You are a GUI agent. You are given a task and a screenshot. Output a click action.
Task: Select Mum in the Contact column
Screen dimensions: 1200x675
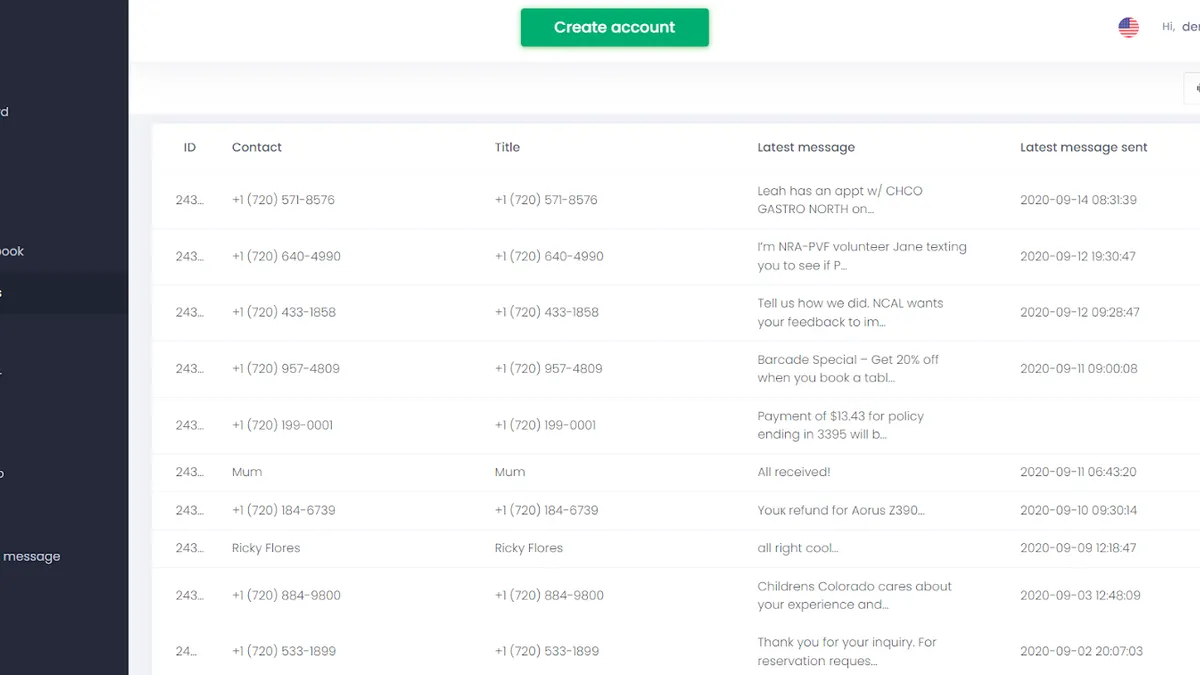247,472
